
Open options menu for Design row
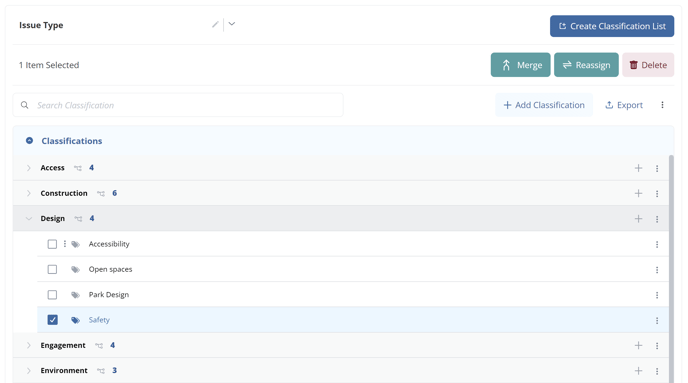657,219
